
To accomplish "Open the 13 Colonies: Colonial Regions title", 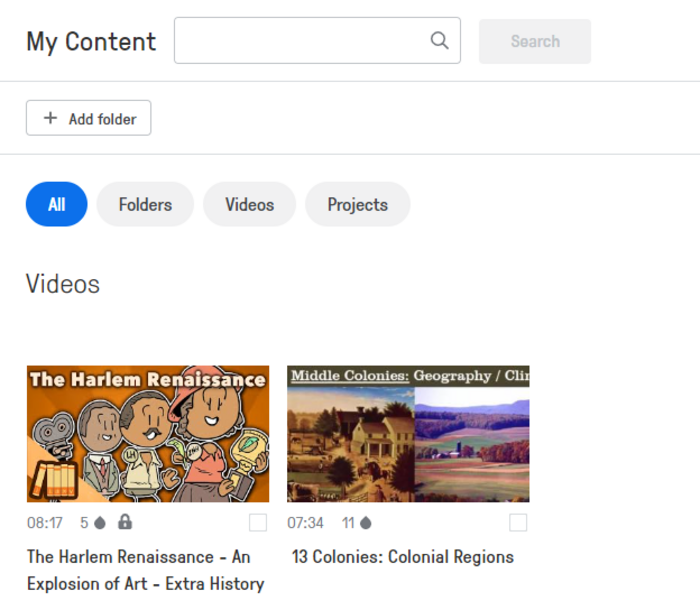I will [x=402, y=557].
